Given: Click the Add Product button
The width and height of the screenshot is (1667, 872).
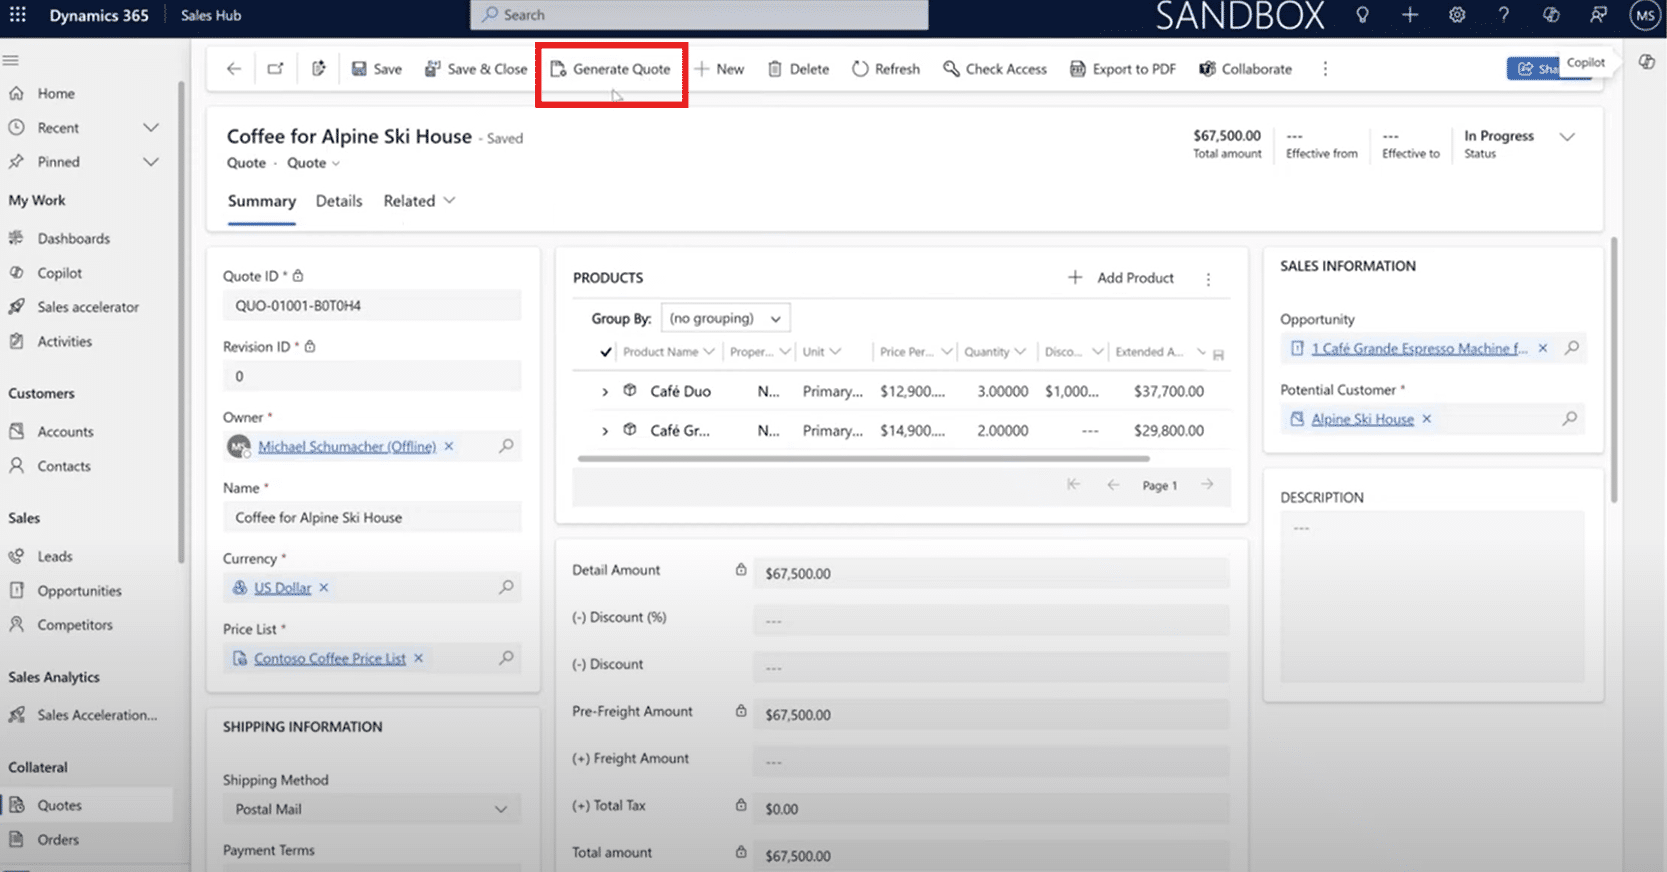Looking at the screenshot, I should coord(1121,278).
